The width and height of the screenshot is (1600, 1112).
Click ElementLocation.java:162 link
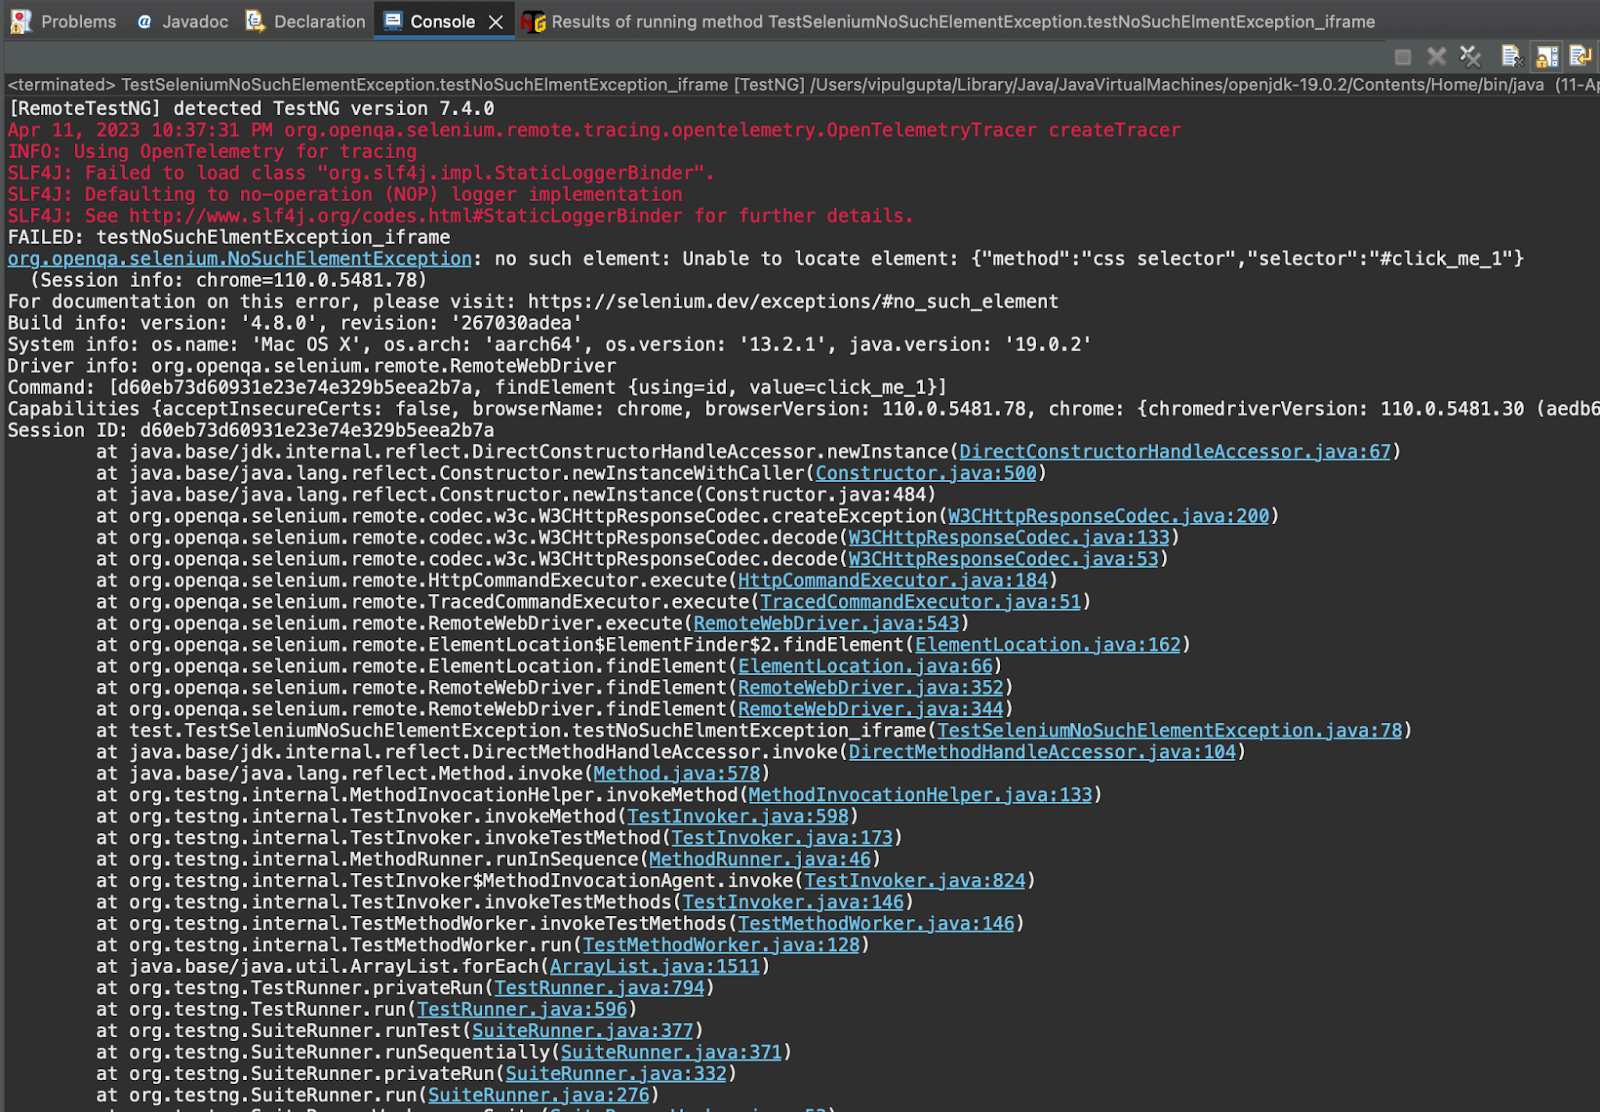coord(1047,645)
